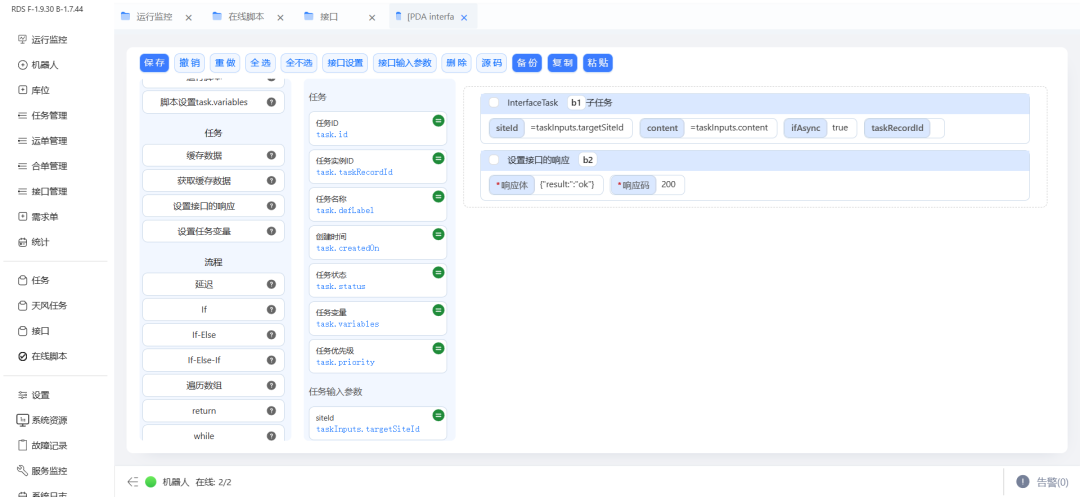Click the 响应码 input field showing 200
The width and height of the screenshot is (1080, 497).
(670, 185)
